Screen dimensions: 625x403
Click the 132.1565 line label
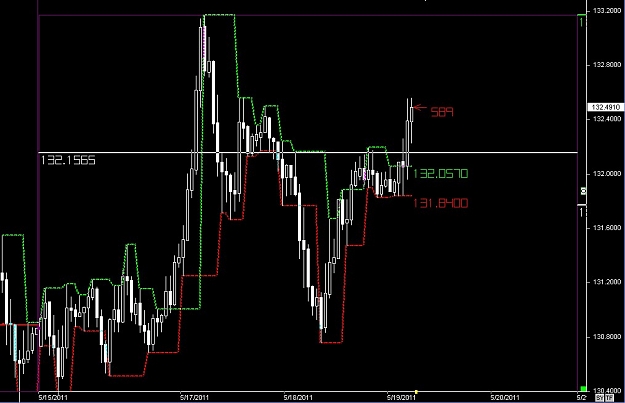click(68, 160)
